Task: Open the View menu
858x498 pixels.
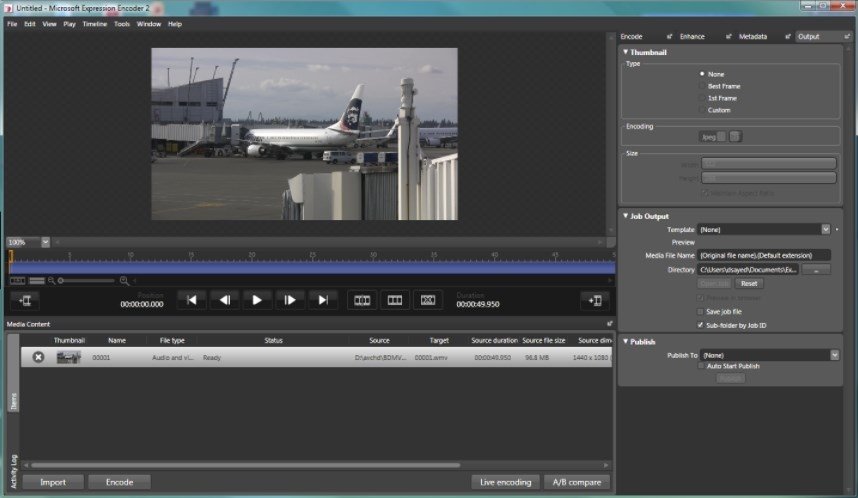Action: pos(49,24)
